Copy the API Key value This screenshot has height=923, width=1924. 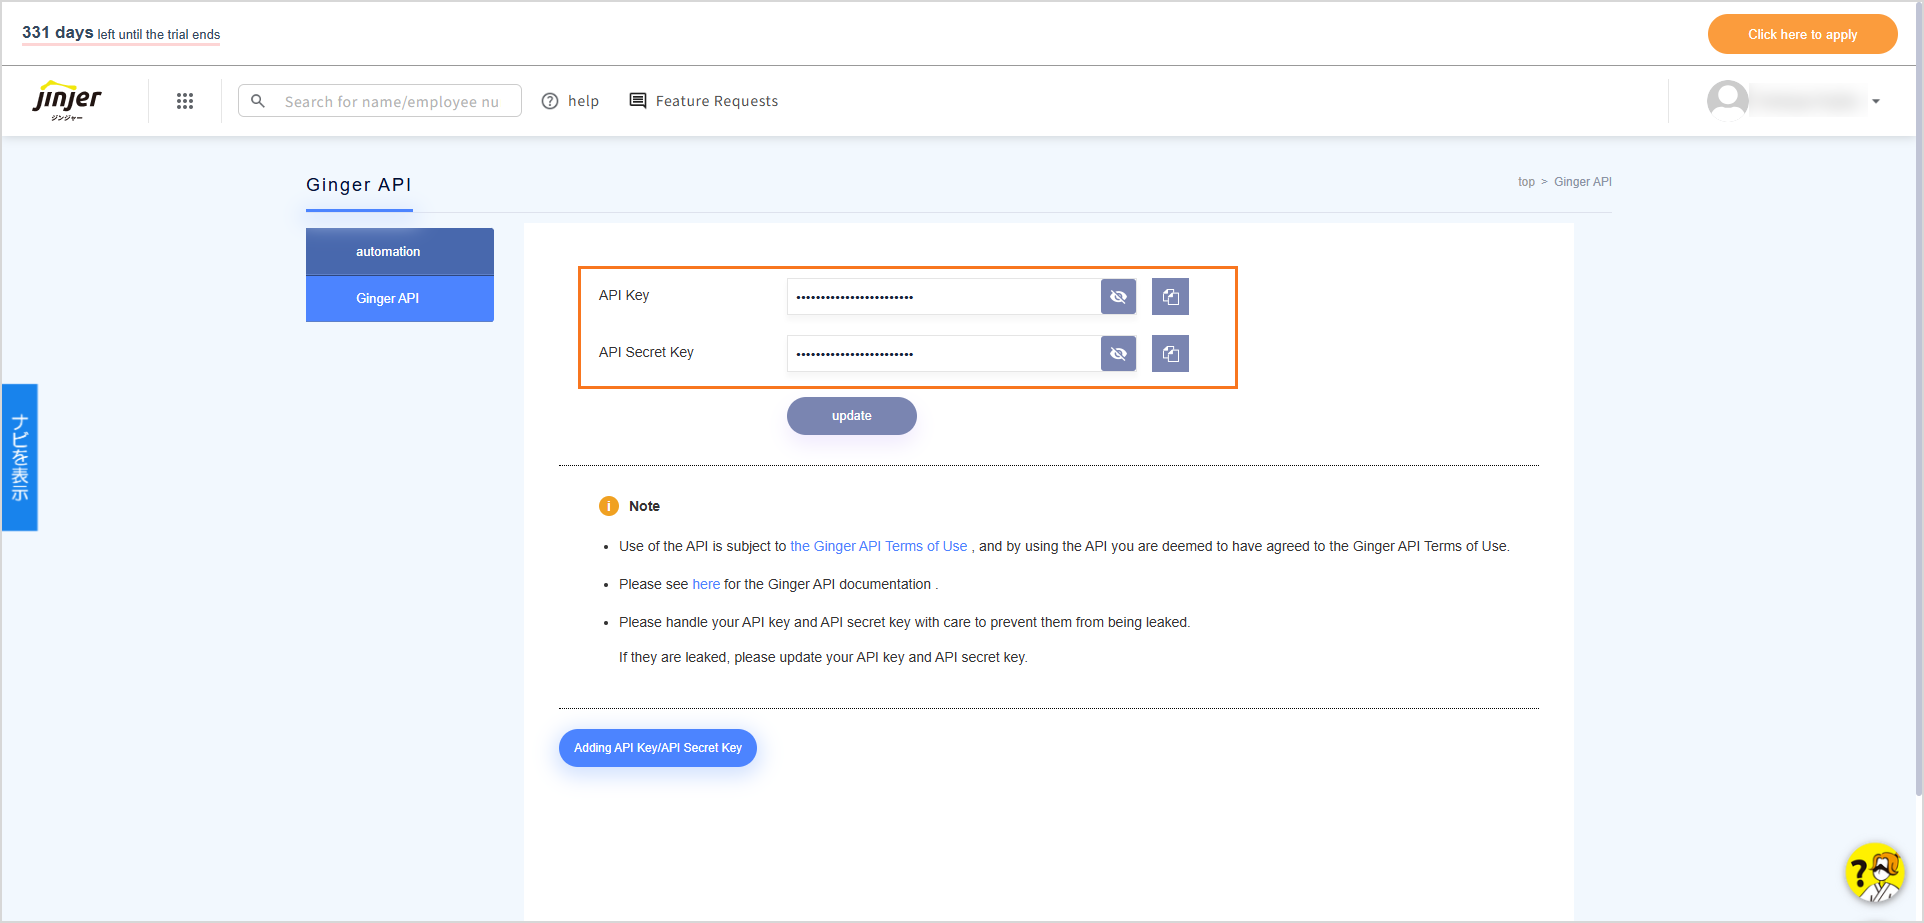pyautogui.click(x=1170, y=297)
